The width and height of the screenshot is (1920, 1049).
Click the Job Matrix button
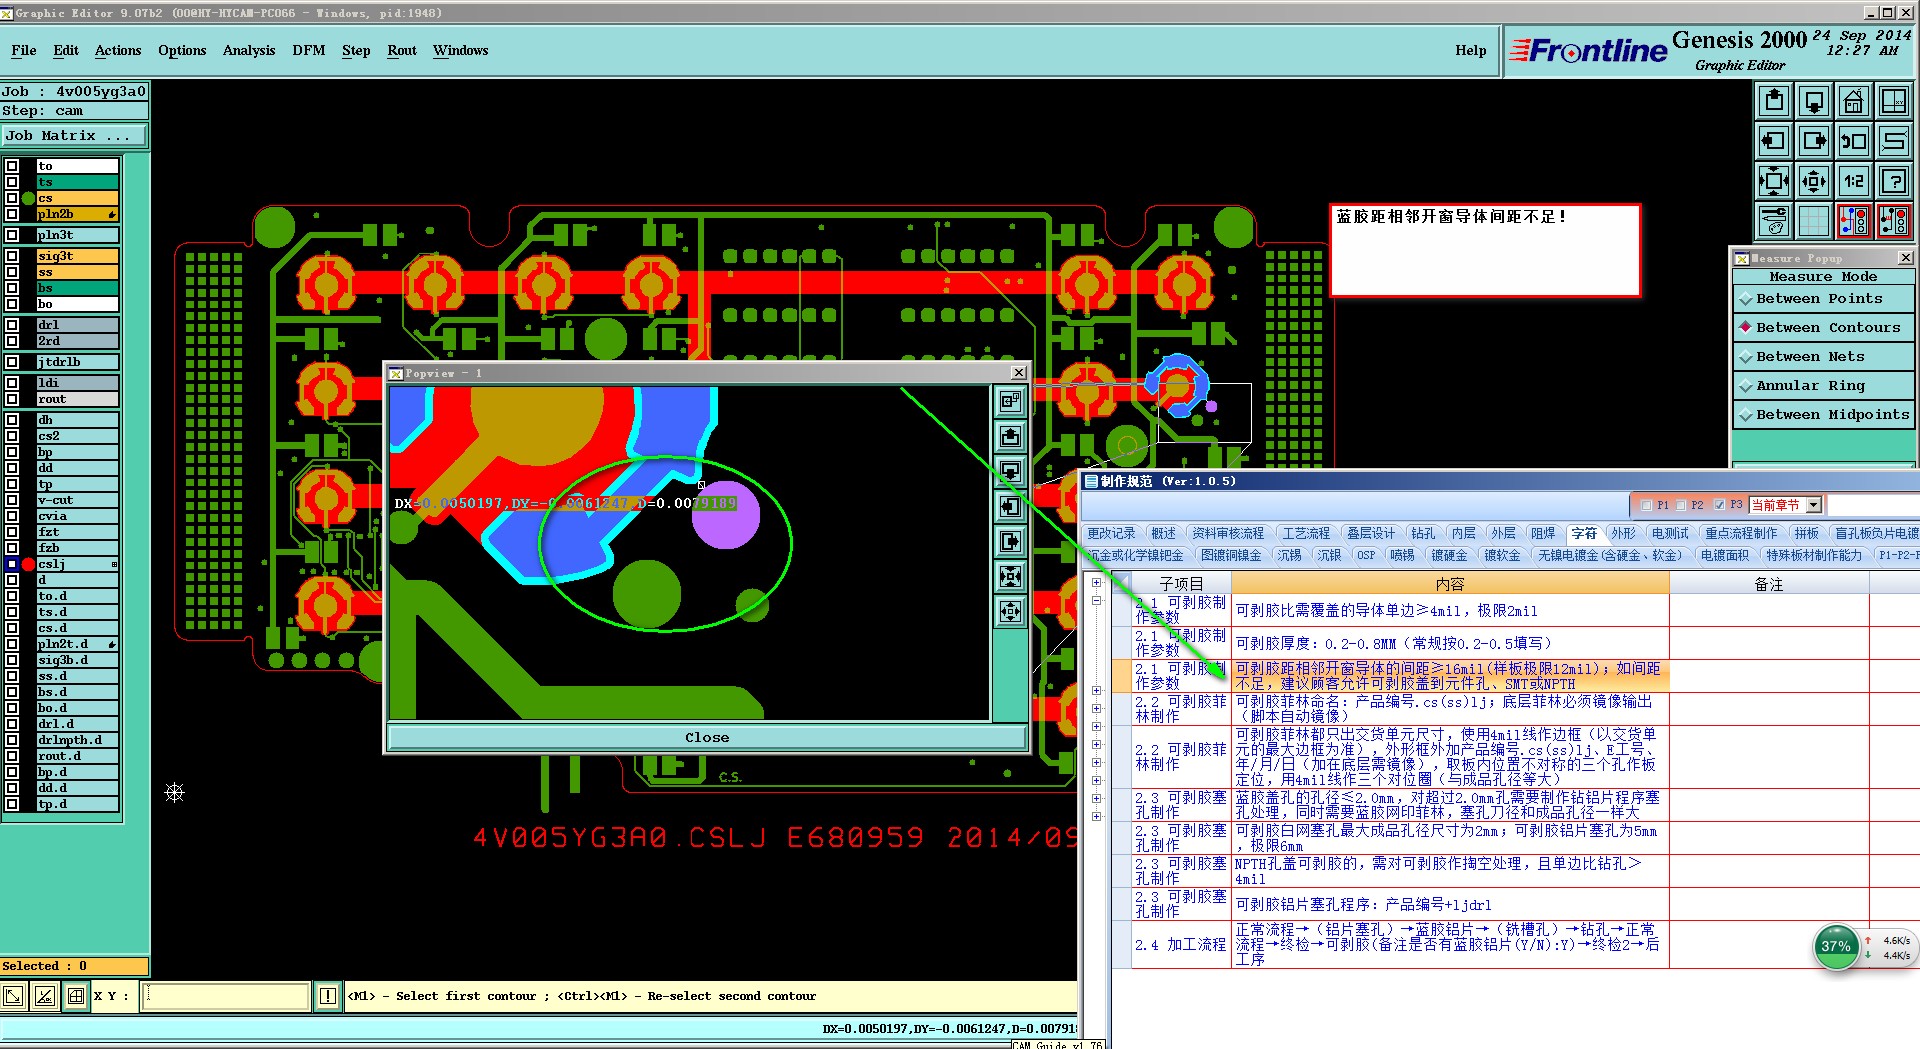coord(74,136)
